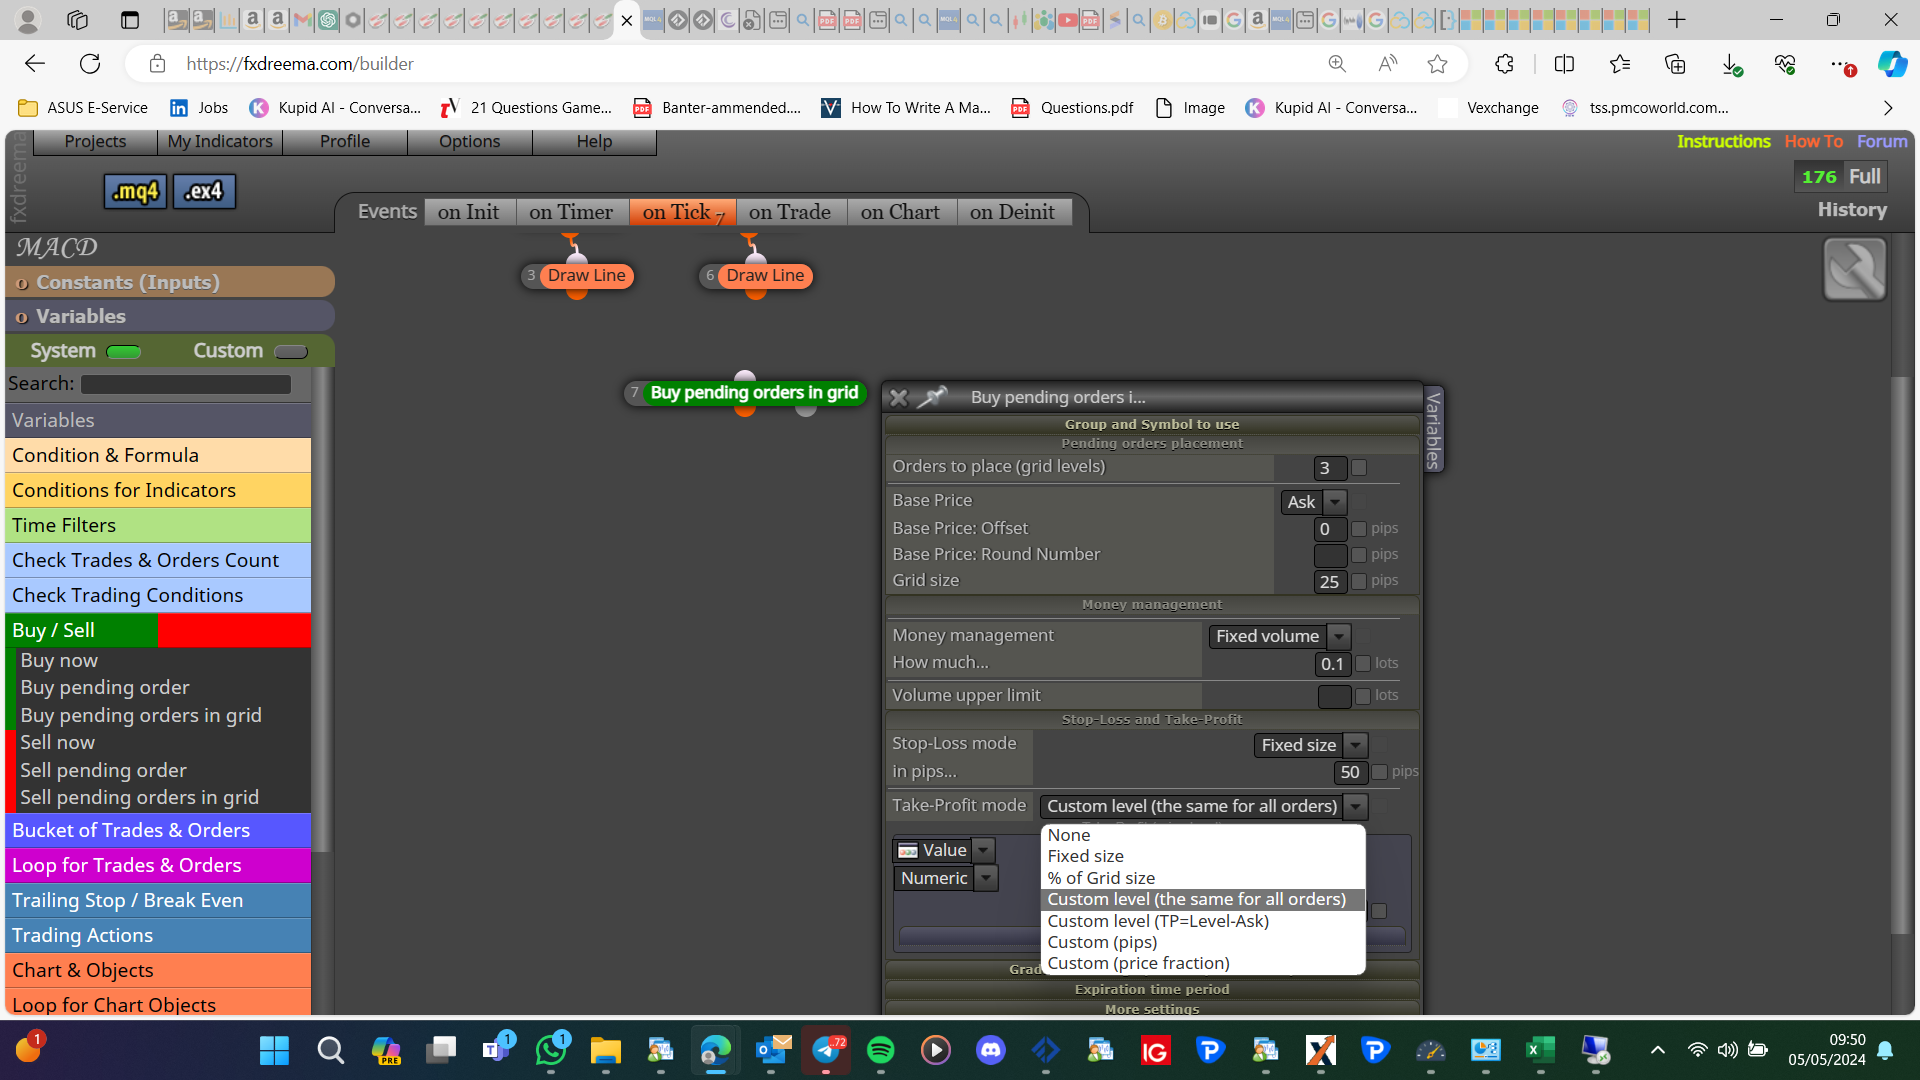Add this page to favorites star icon
Image resolution: width=1920 pixels, height=1080 pixels.
pos(1437,64)
